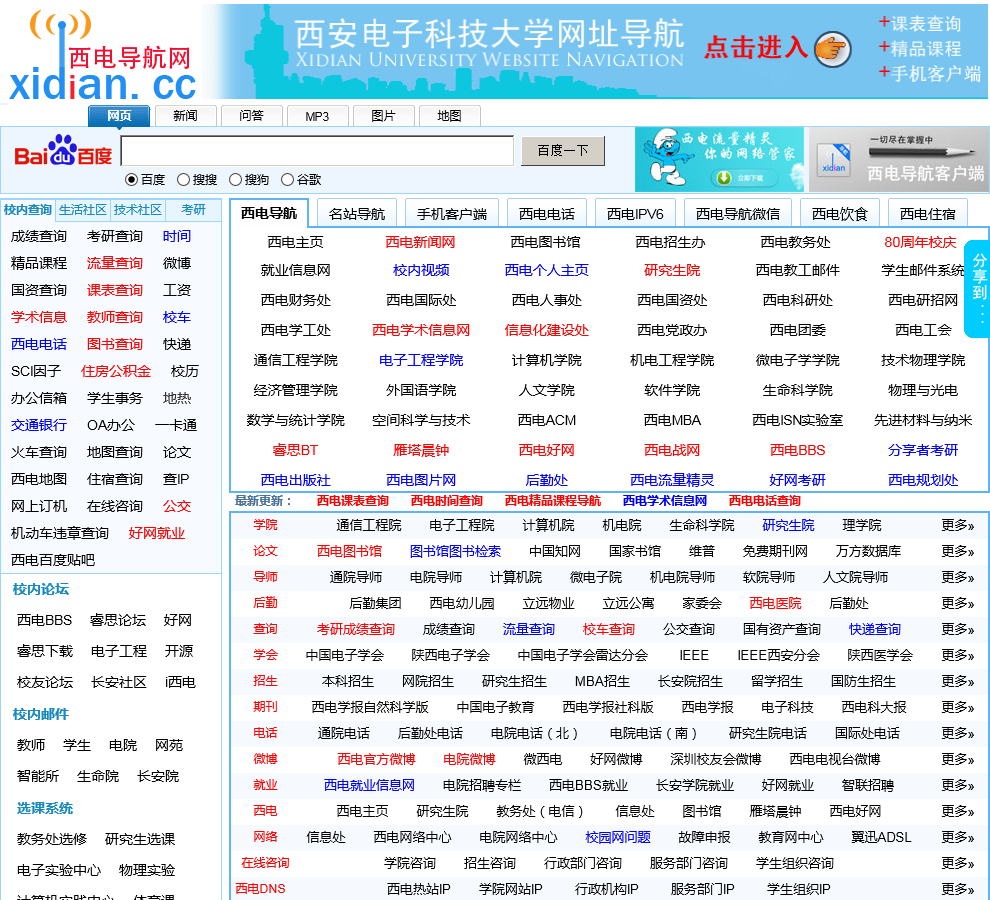Switch to the 新闻 search tab
990x900 pixels.
pyautogui.click(x=186, y=116)
